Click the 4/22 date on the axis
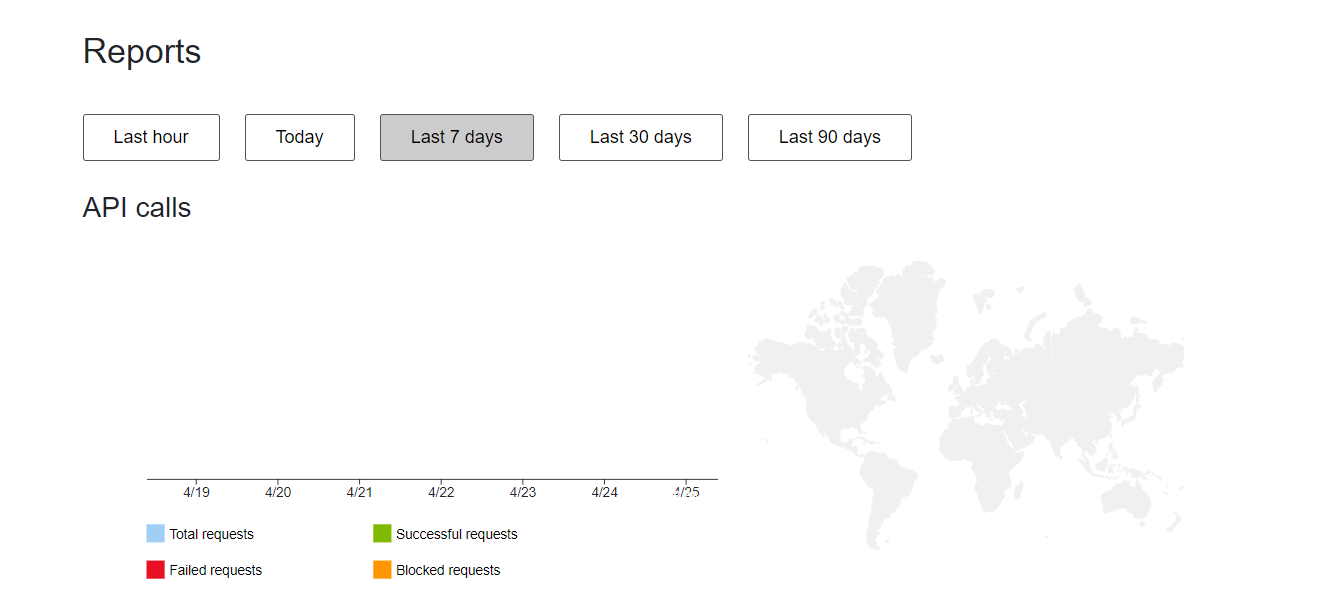The width and height of the screenshot is (1329, 595). [x=441, y=492]
